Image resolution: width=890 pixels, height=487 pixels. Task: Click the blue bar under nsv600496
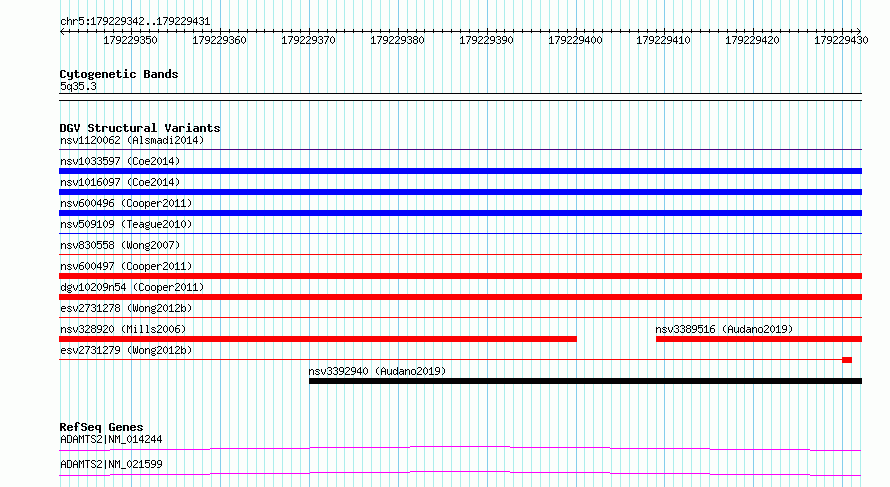coord(460,213)
